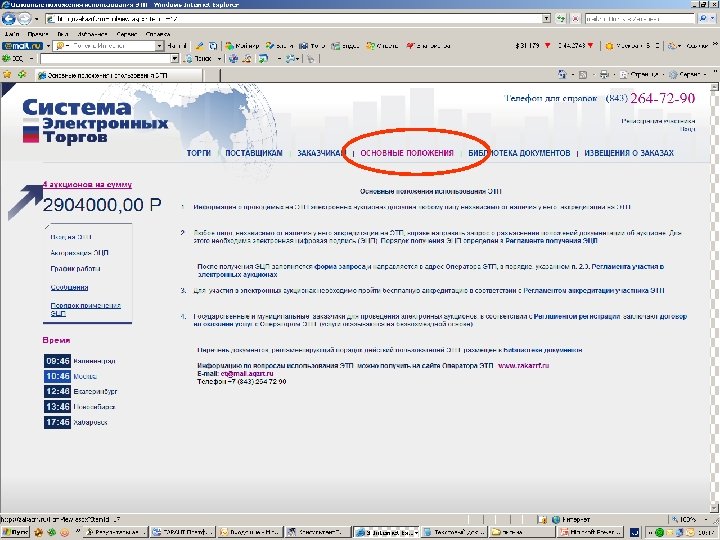
Task: Click the @mail.ru toolbar logo
Action: [22, 46]
